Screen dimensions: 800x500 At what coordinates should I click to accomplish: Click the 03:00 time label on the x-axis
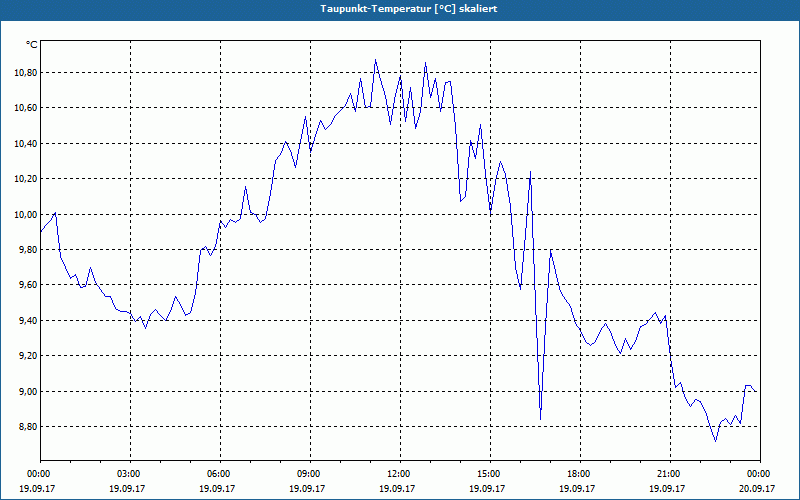(x=131, y=474)
